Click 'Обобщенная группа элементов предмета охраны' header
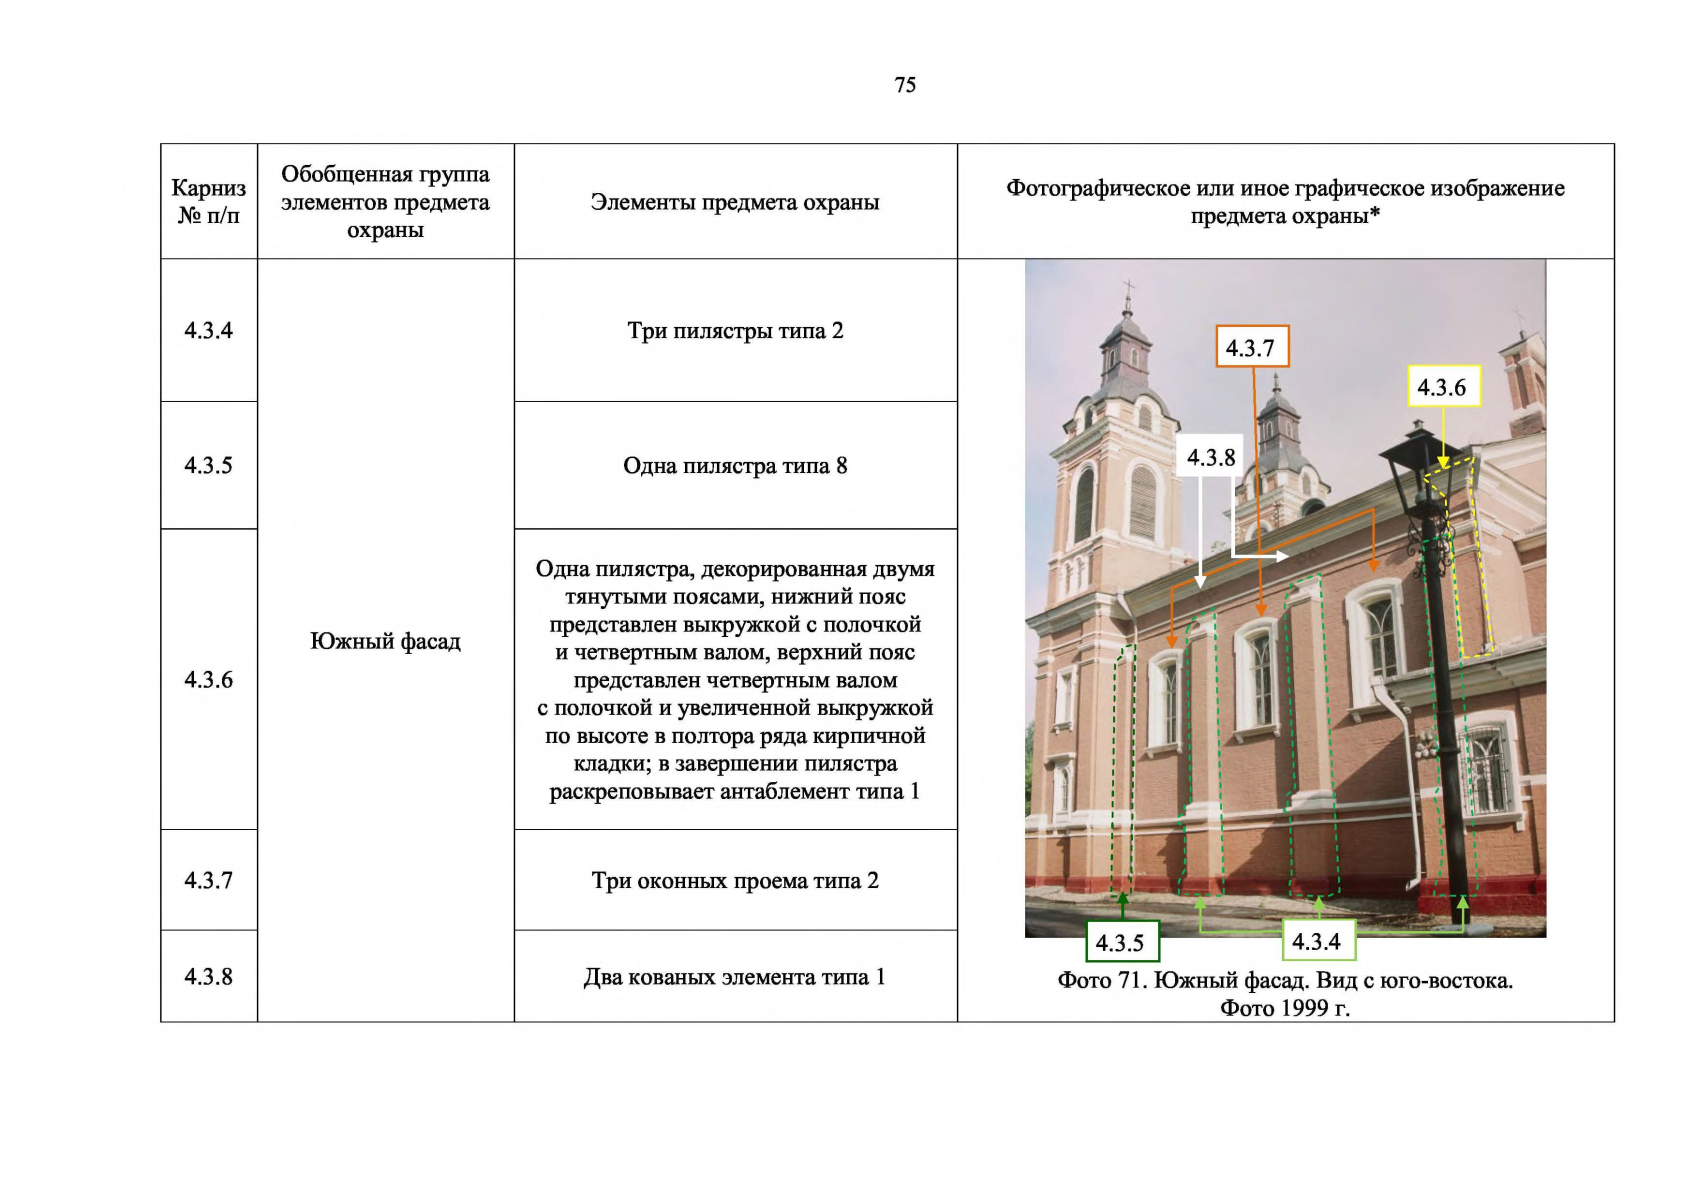The image size is (1697, 1200). [x=385, y=201]
